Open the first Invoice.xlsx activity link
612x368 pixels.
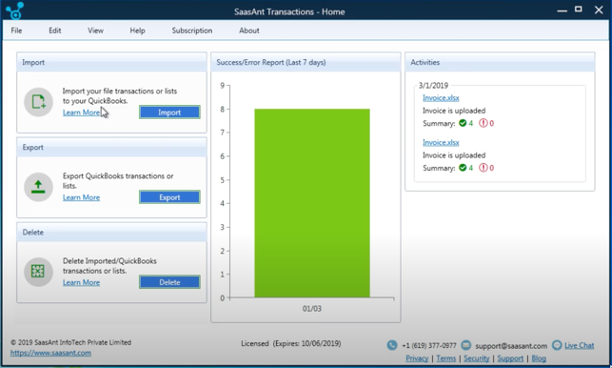pyautogui.click(x=441, y=98)
